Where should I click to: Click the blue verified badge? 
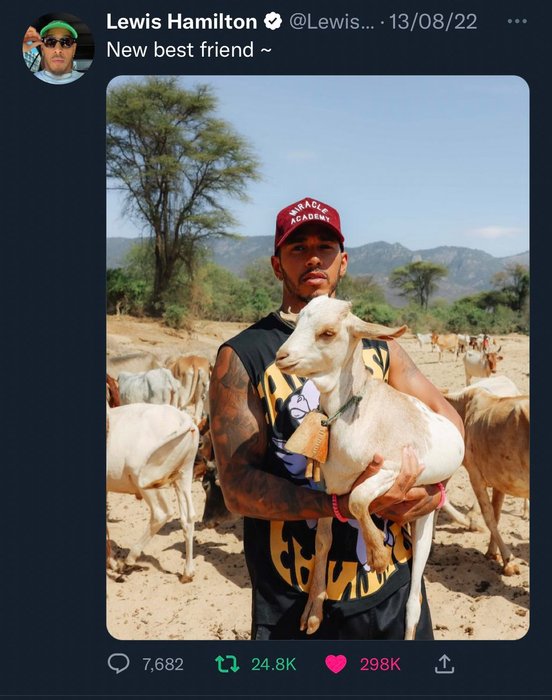tap(273, 21)
